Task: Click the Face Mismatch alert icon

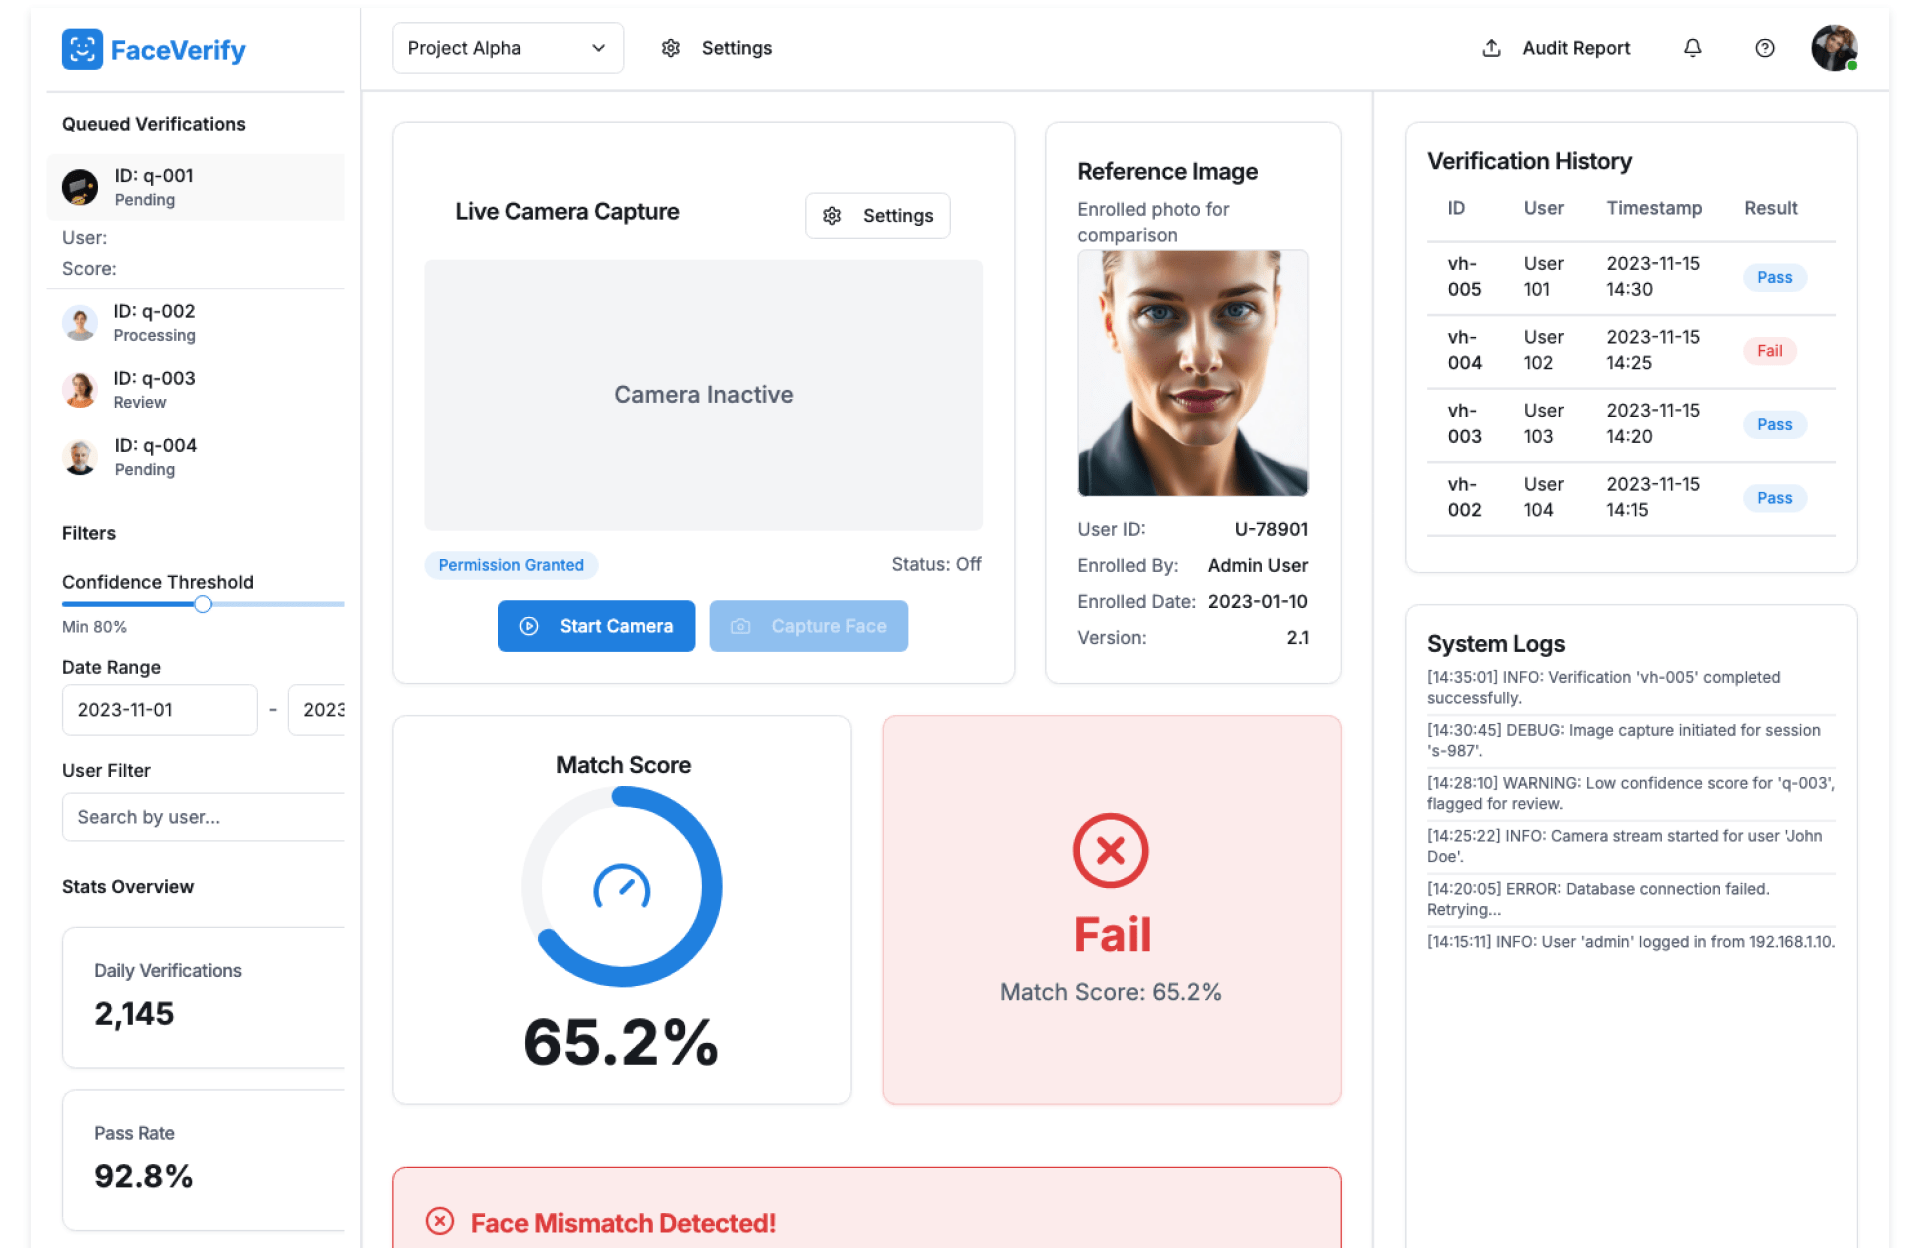Action: (x=440, y=1221)
